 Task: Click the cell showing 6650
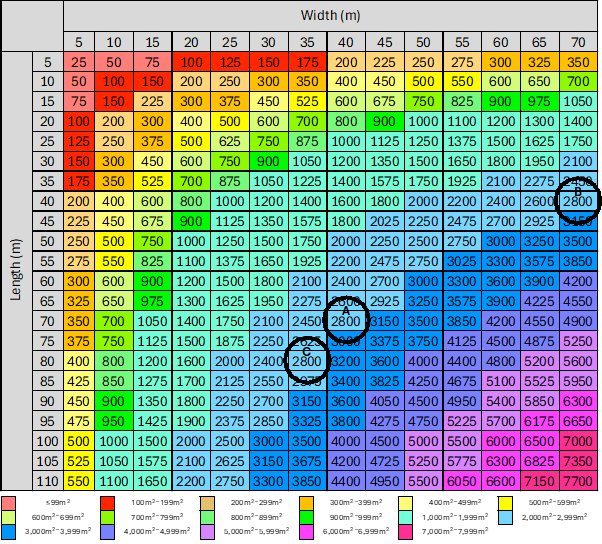pyautogui.click(x=578, y=421)
